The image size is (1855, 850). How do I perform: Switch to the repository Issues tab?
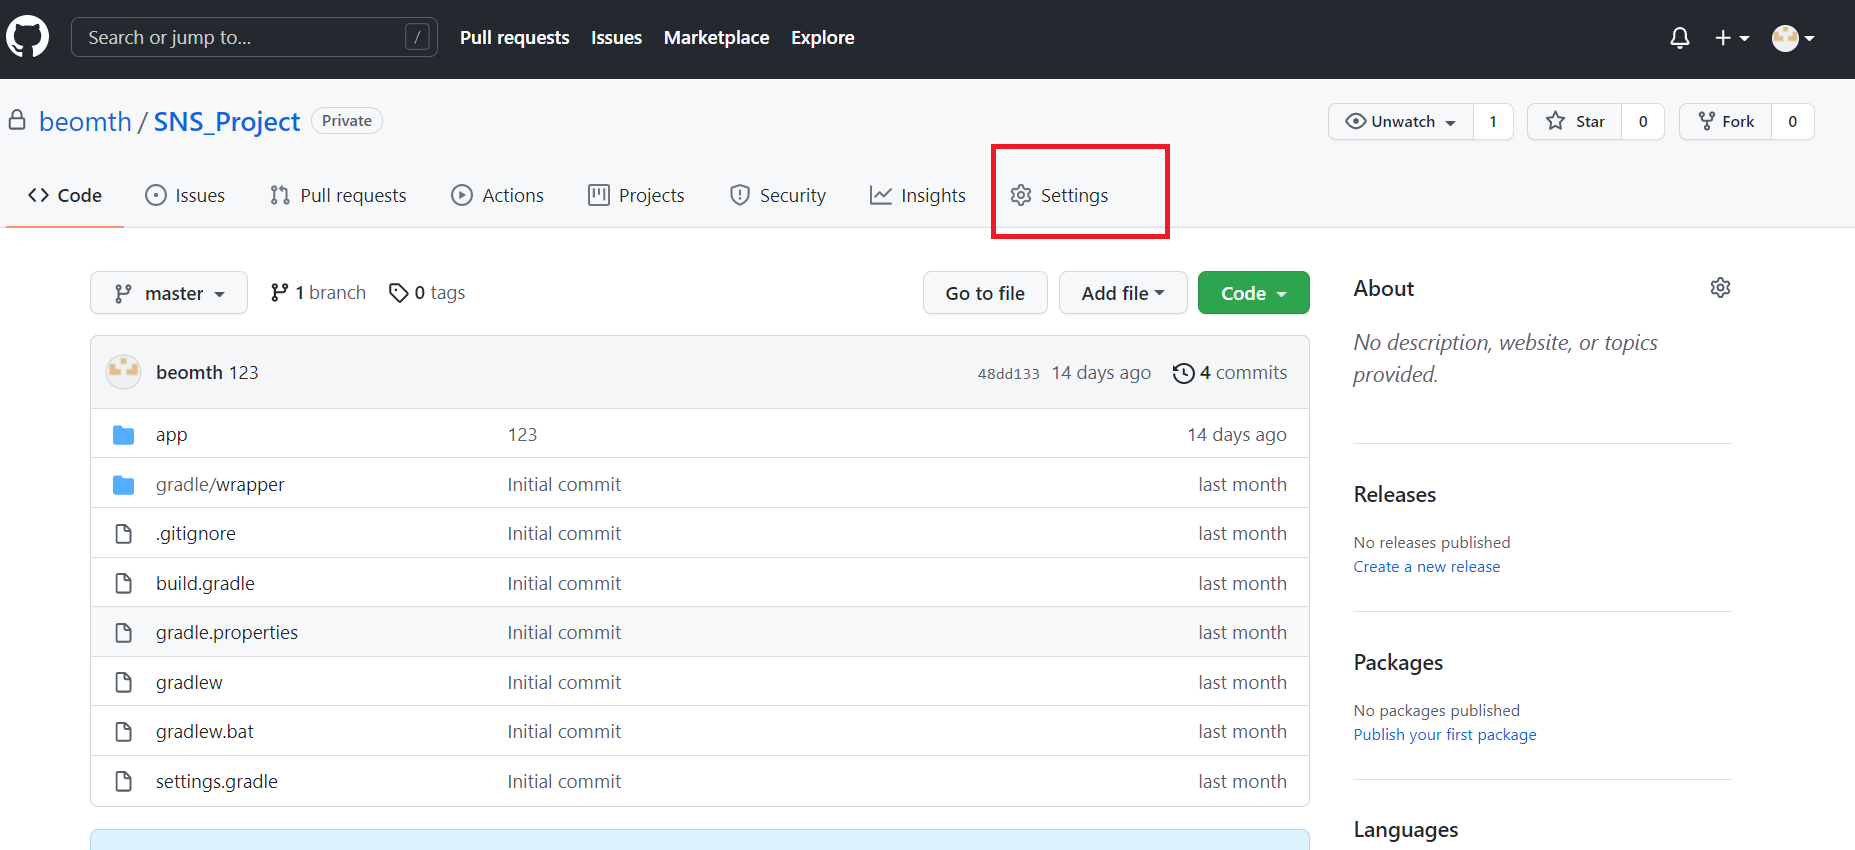coord(185,195)
